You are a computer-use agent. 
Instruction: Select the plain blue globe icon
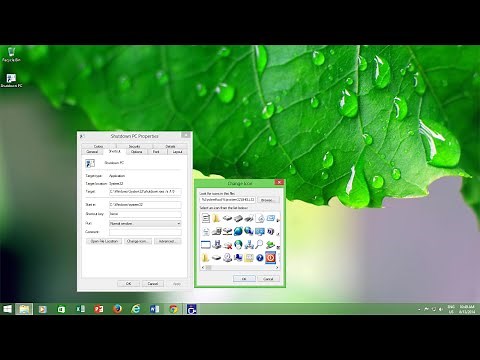238,231
